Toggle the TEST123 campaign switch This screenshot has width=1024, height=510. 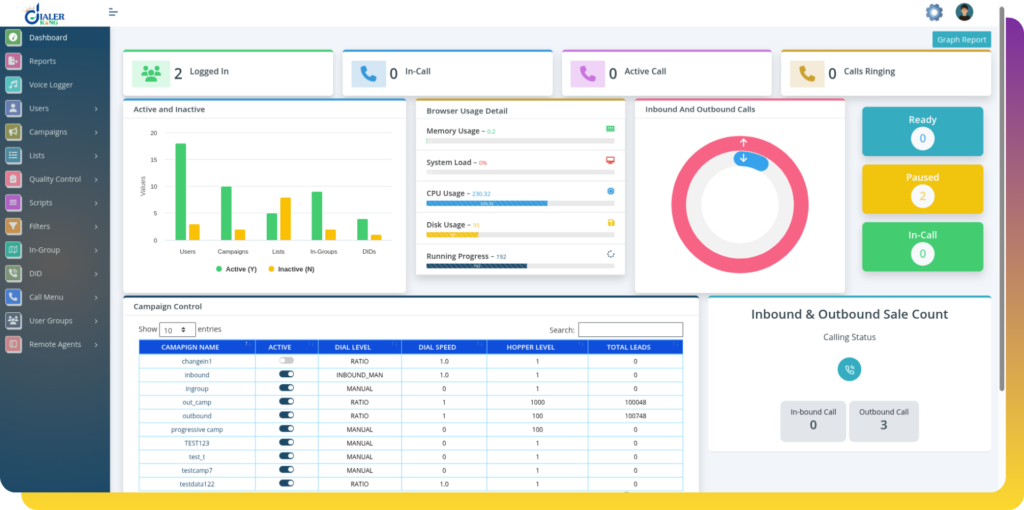click(x=287, y=442)
